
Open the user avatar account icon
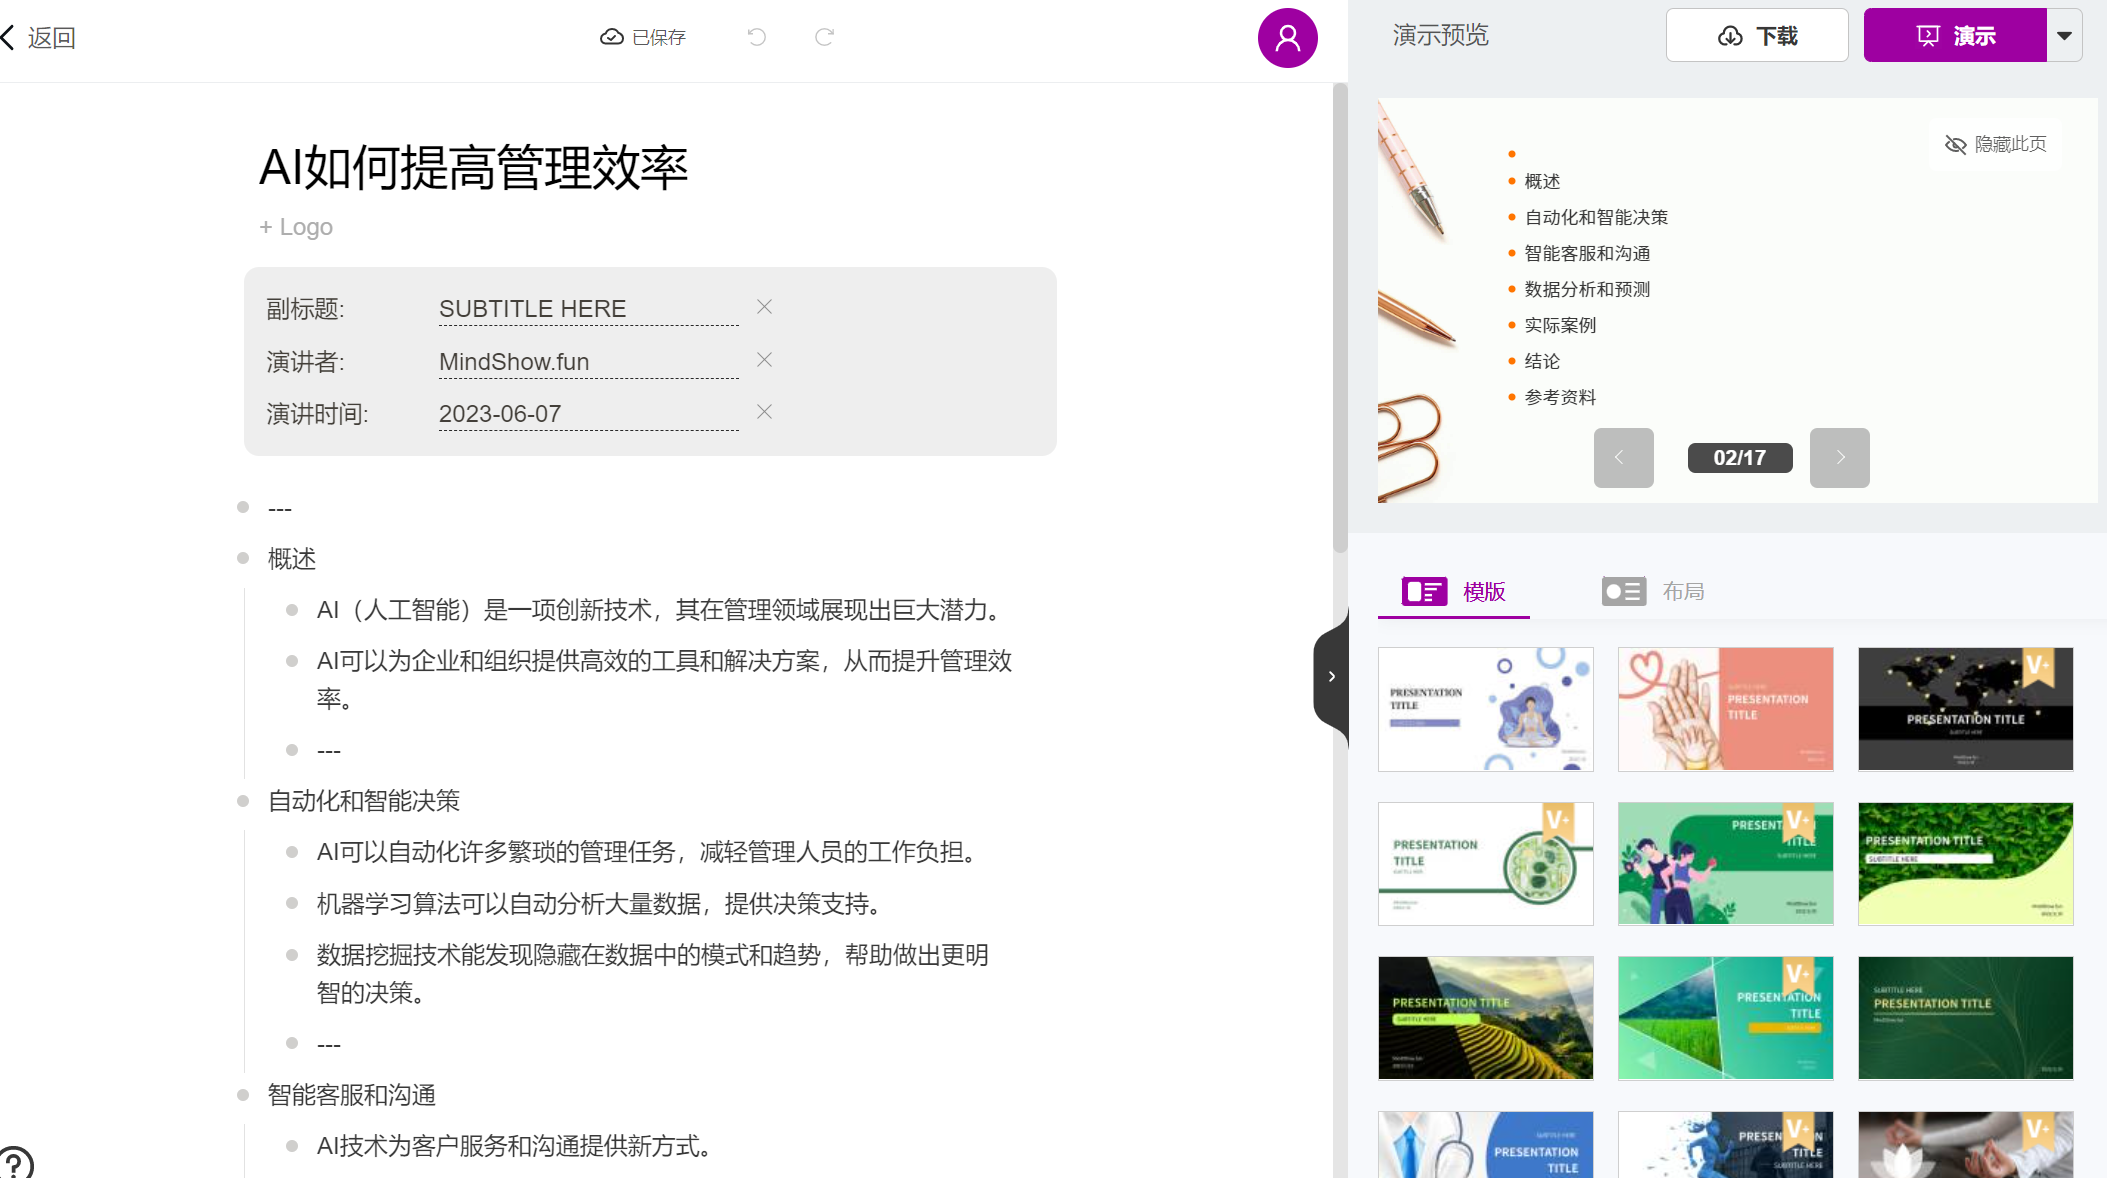click(x=1287, y=37)
